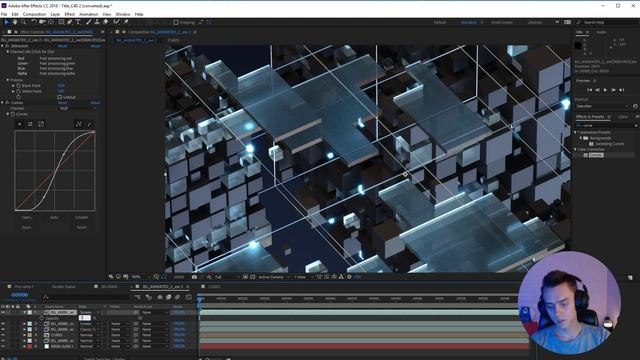Select the Zoom magnifier tool
This screenshot has height=360, width=640.
pyautogui.click(x=23, y=22)
